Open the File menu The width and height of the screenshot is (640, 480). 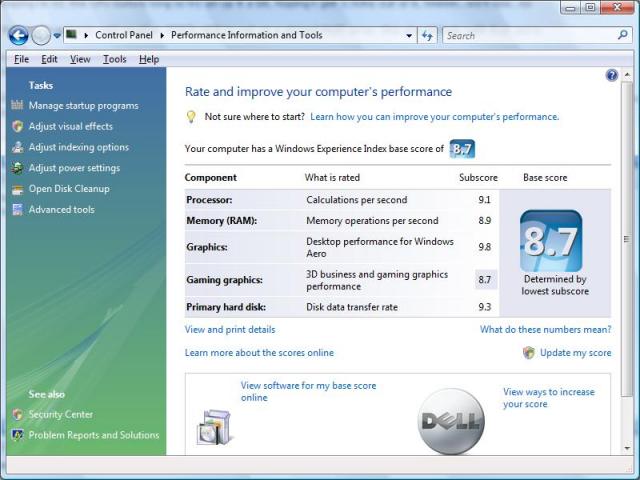tap(21, 59)
